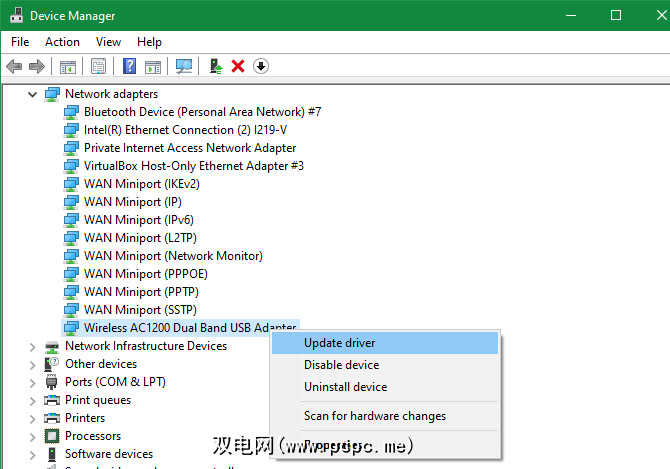
Task: Select the Processors label
Action: (93, 436)
